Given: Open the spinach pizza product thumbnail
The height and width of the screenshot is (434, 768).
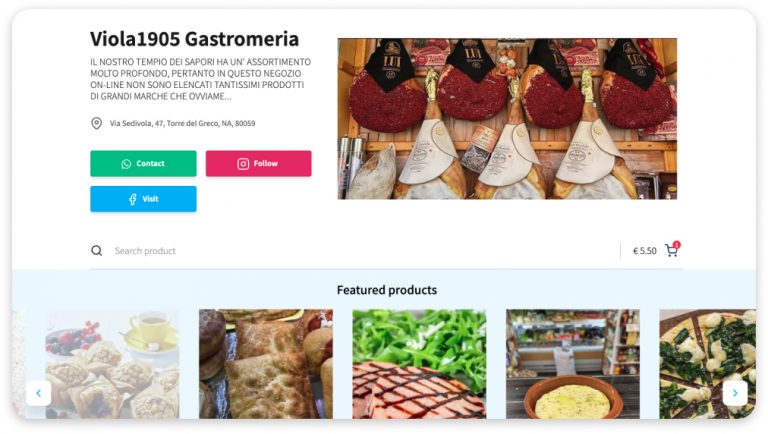Looking at the screenshot, I should (707, 364).
